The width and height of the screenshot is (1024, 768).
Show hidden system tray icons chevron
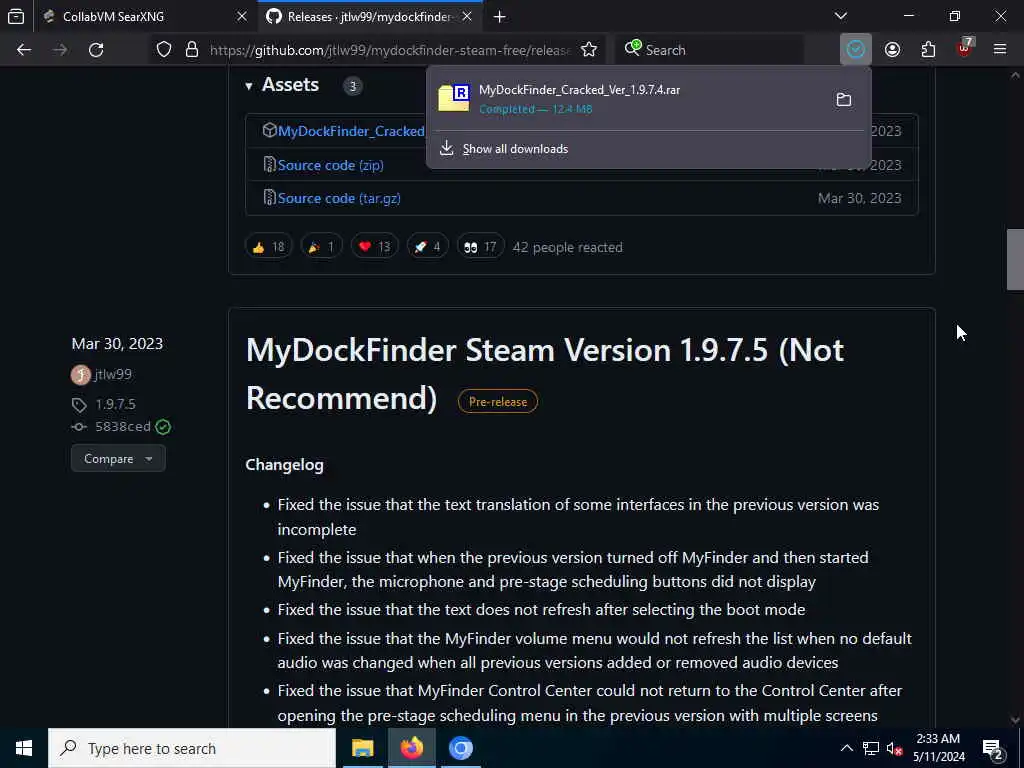pos(846,748)
